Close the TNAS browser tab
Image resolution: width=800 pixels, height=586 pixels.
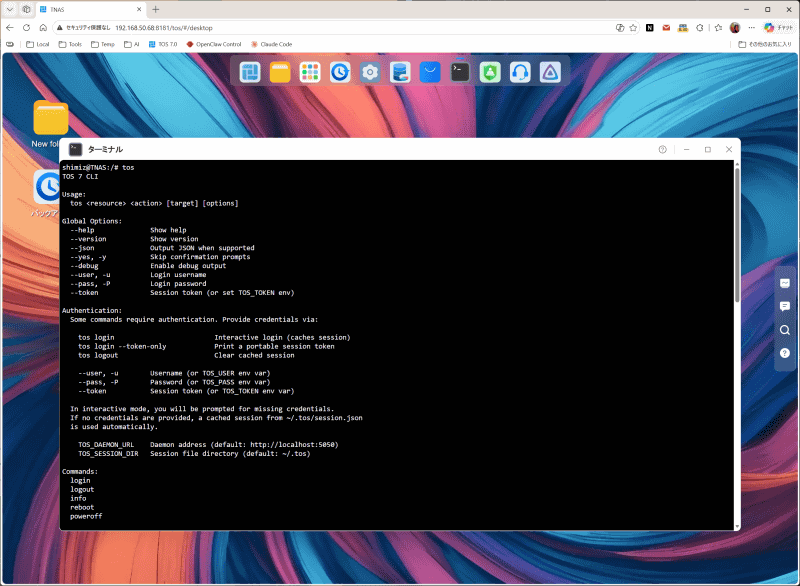[139, 9]
